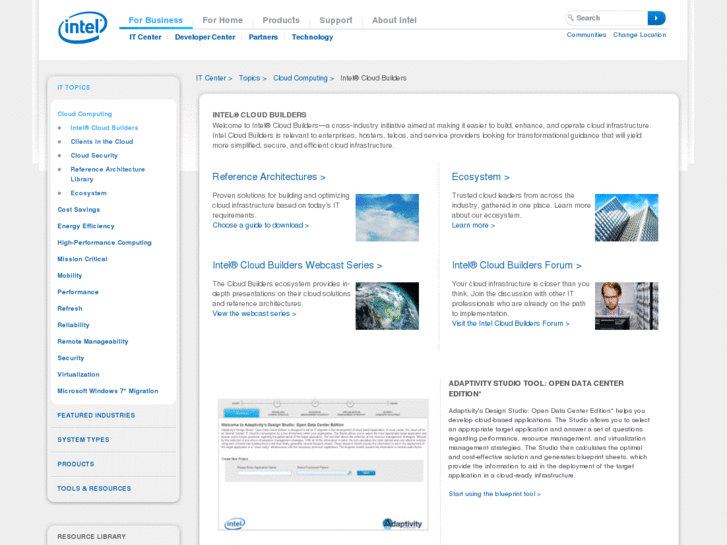Select Technology in the sub-navigation
This screenshot has height=545, width=727.
(x=312, y=37)
